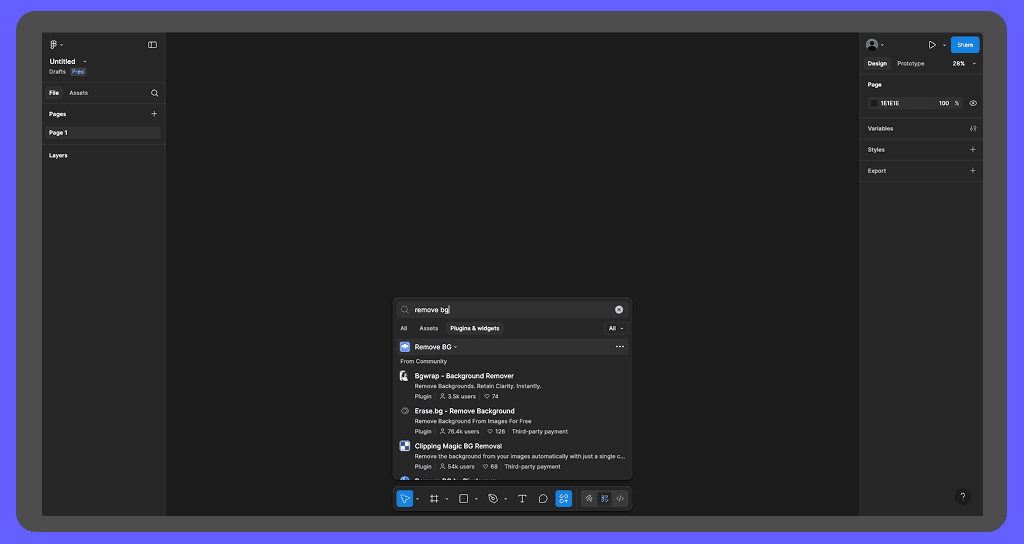Select the Move tool in toolbar

point(405,498)
